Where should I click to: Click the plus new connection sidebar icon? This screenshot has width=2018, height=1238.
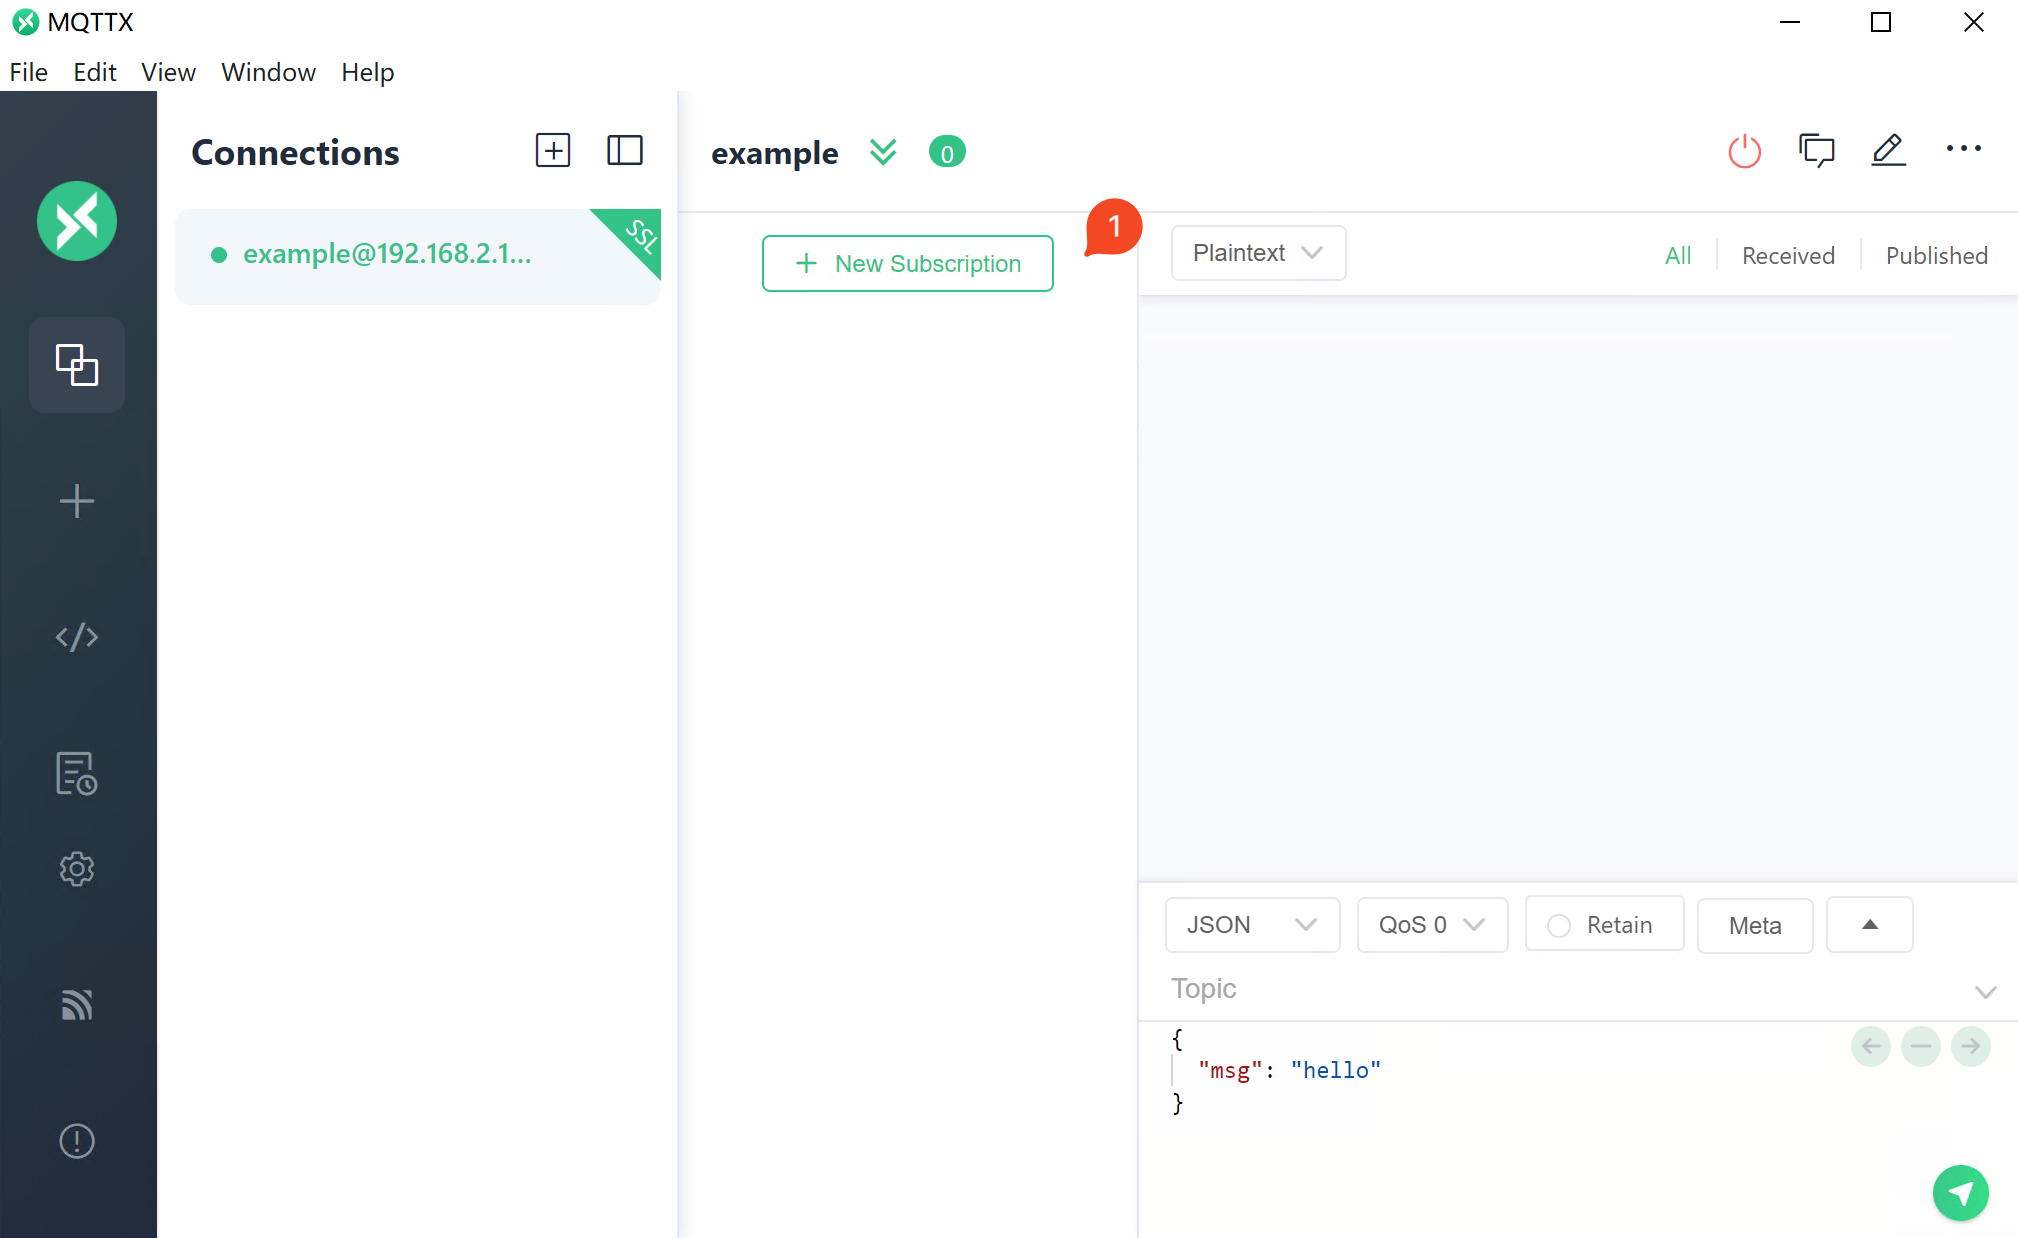[77, 501]
